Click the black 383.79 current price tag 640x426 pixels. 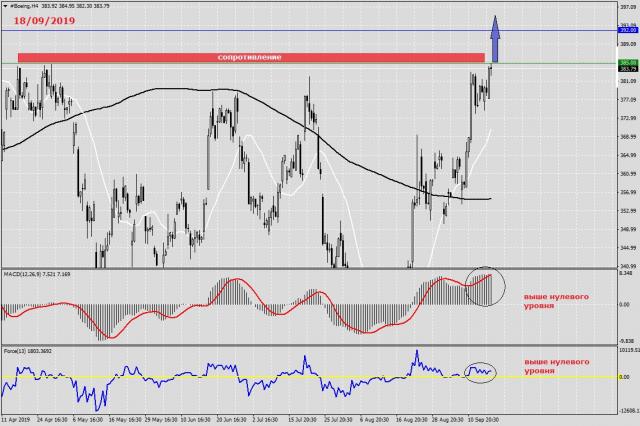point(627,68)
